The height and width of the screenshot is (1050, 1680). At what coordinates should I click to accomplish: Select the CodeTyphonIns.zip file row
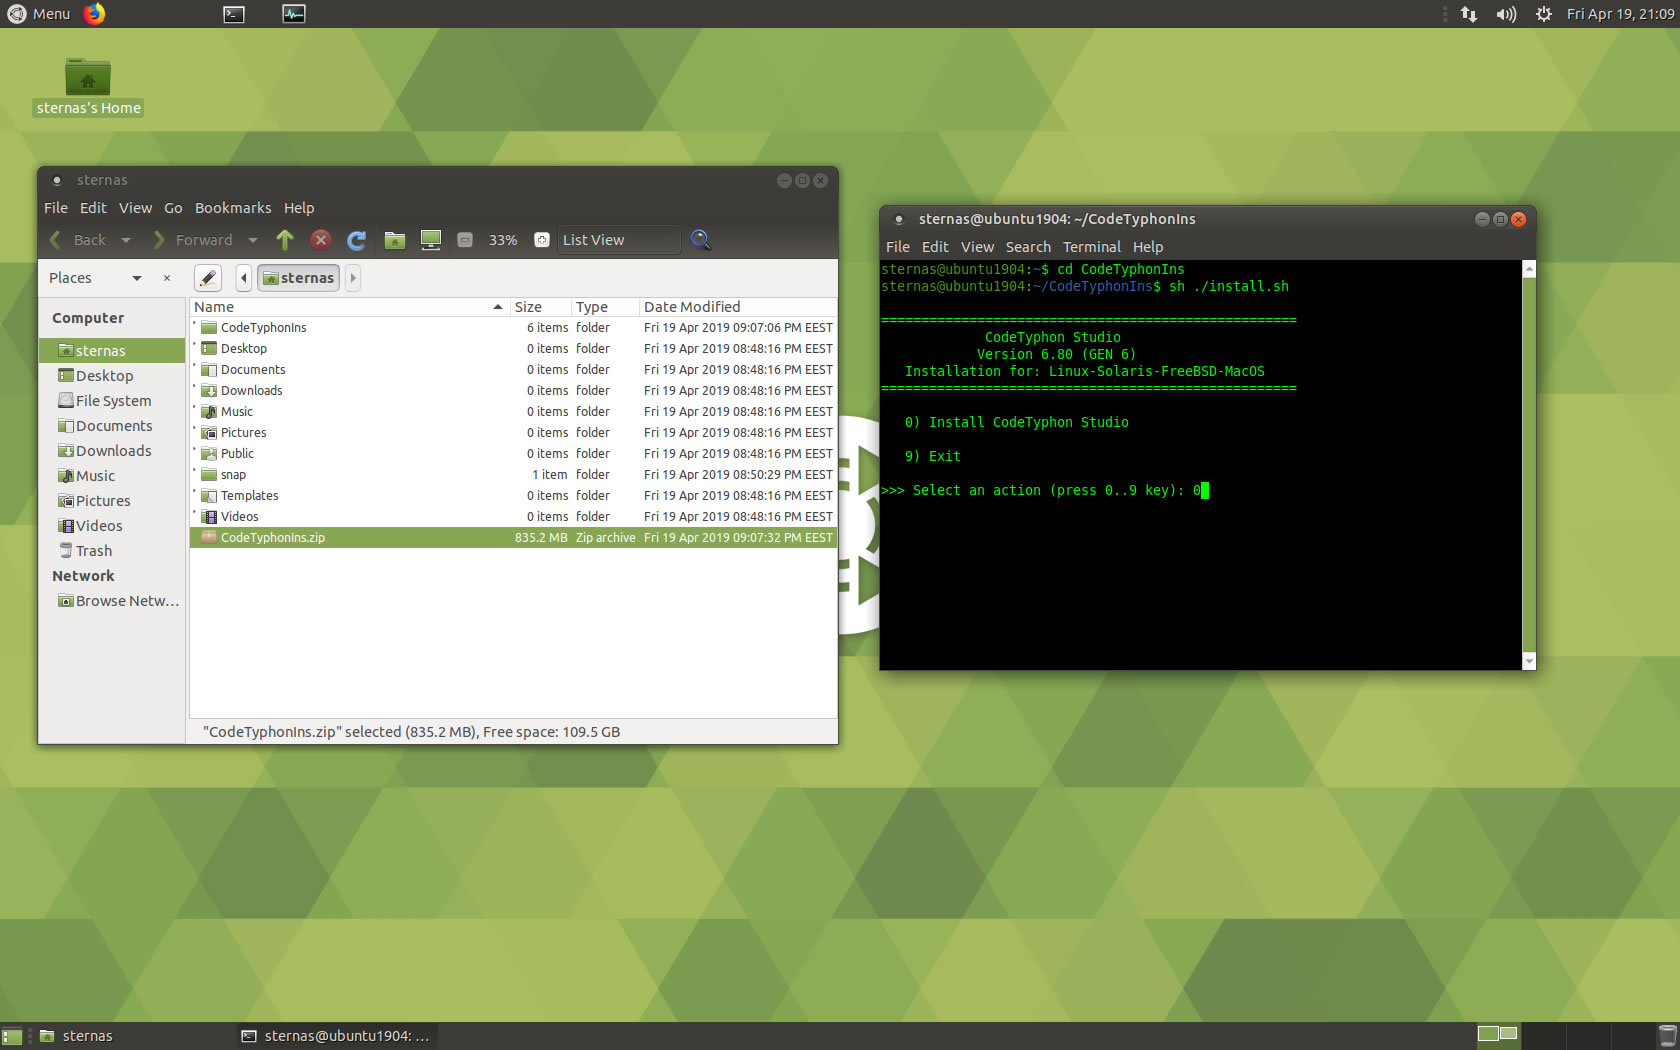pos(513,537)
